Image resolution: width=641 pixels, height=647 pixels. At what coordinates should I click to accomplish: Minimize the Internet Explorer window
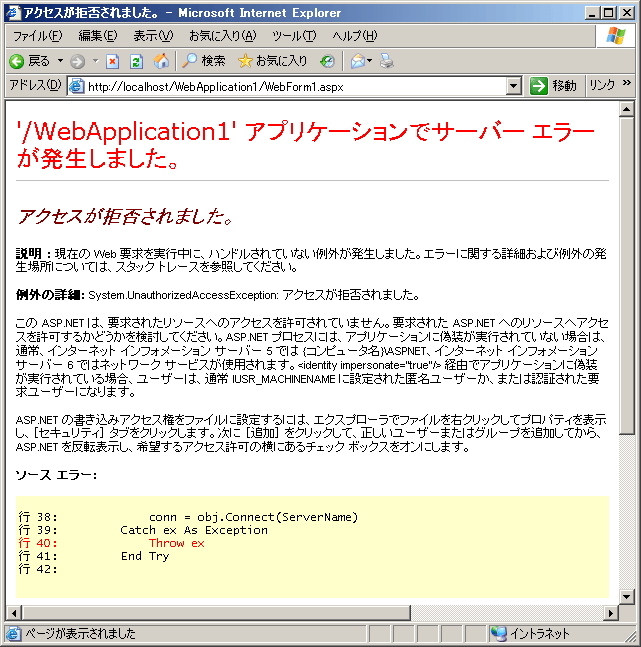(593, 13)
